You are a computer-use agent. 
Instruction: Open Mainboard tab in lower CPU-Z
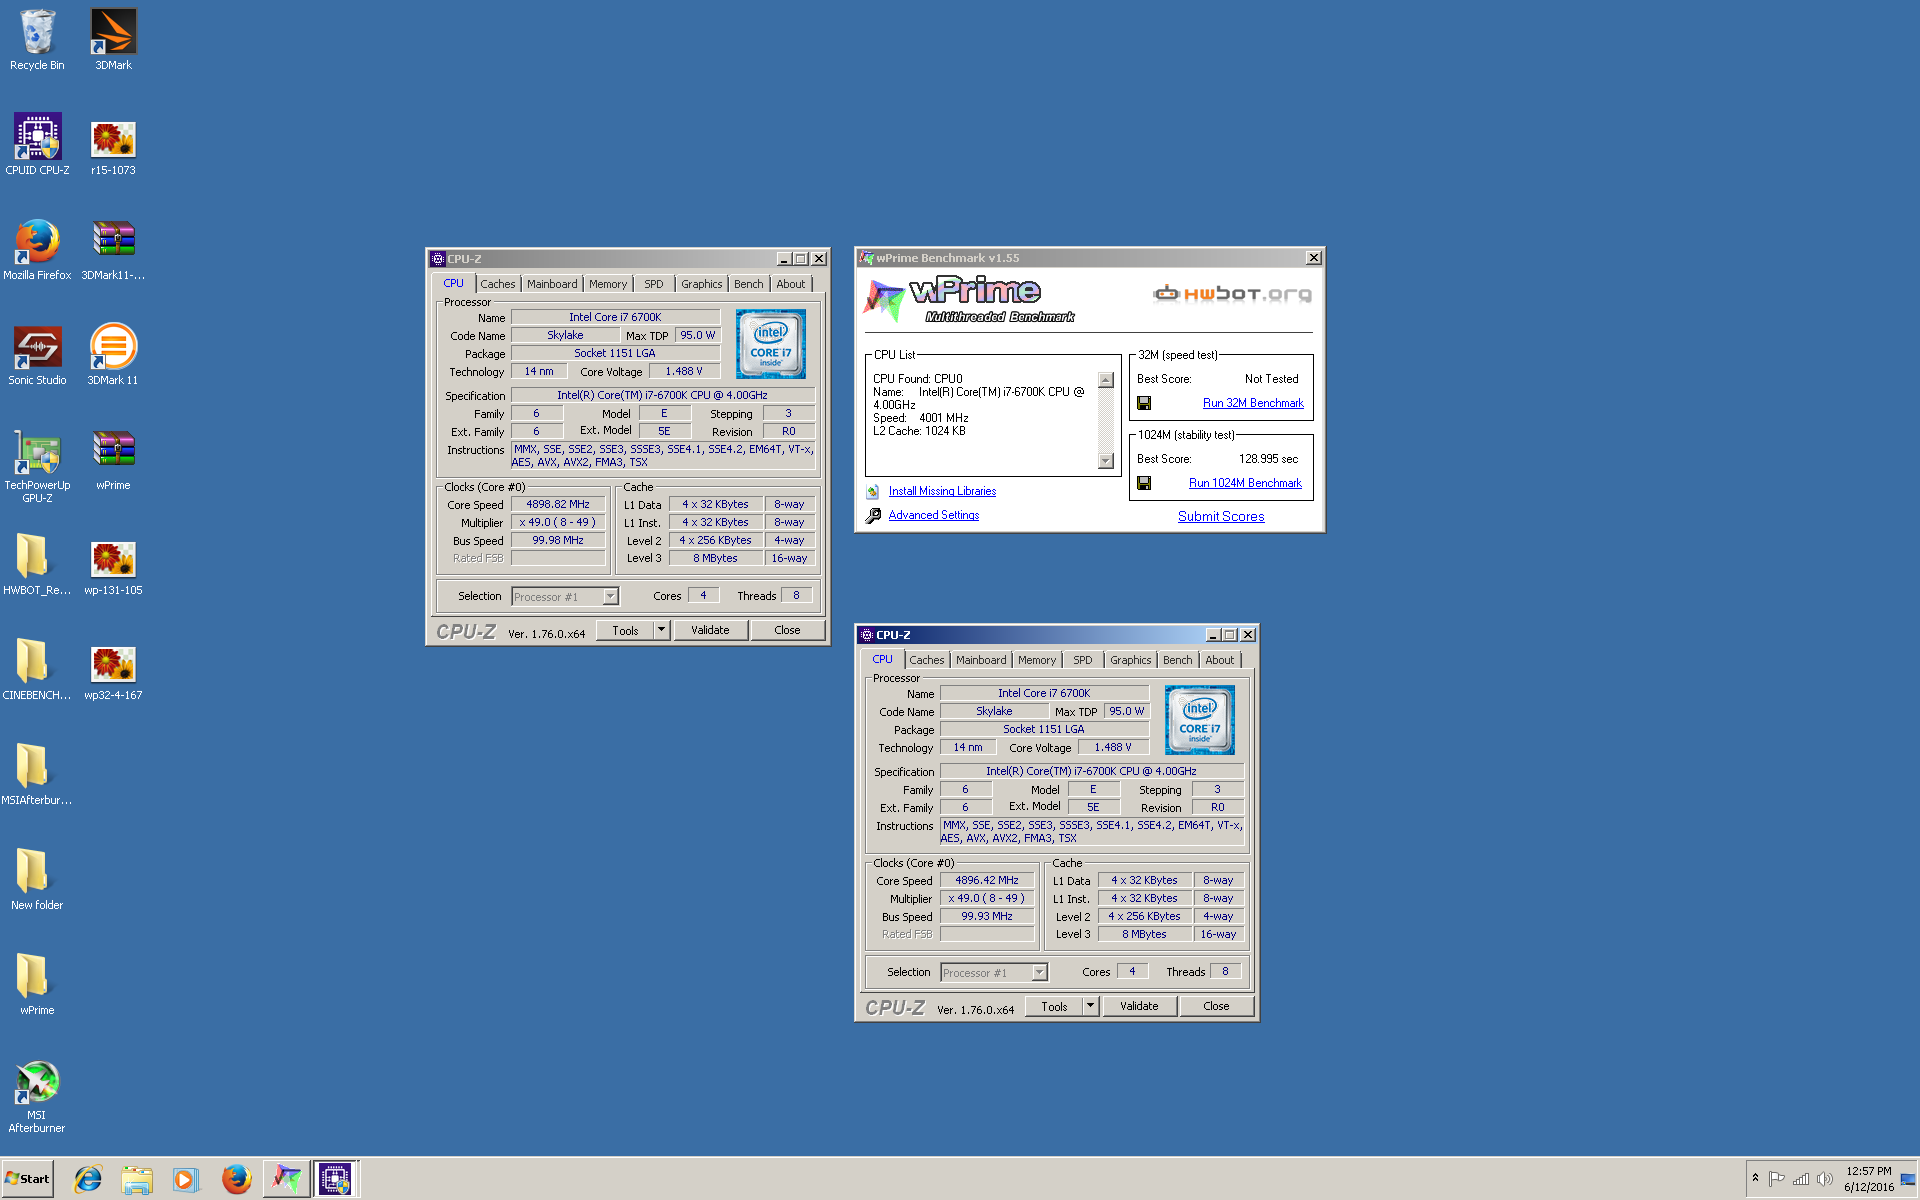981,660
